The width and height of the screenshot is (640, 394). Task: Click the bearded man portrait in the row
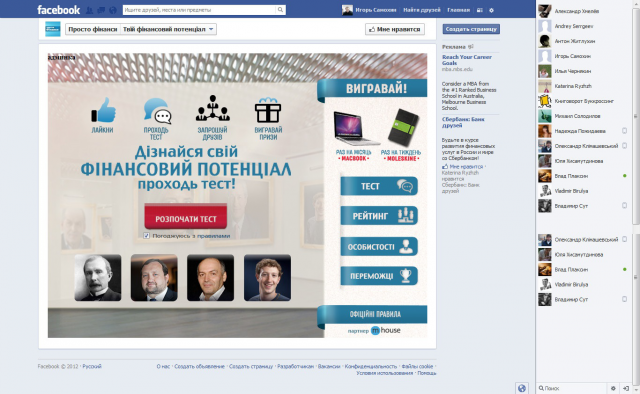click(154, 278)
